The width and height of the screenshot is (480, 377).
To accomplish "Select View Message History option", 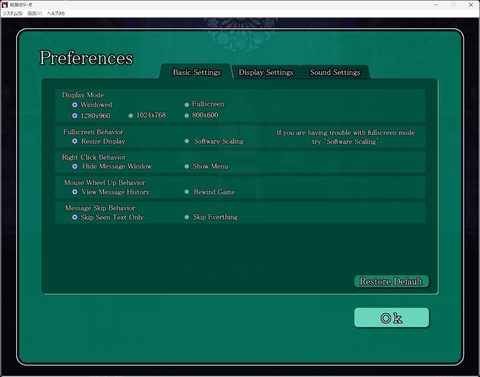I will tap(111, 192).
